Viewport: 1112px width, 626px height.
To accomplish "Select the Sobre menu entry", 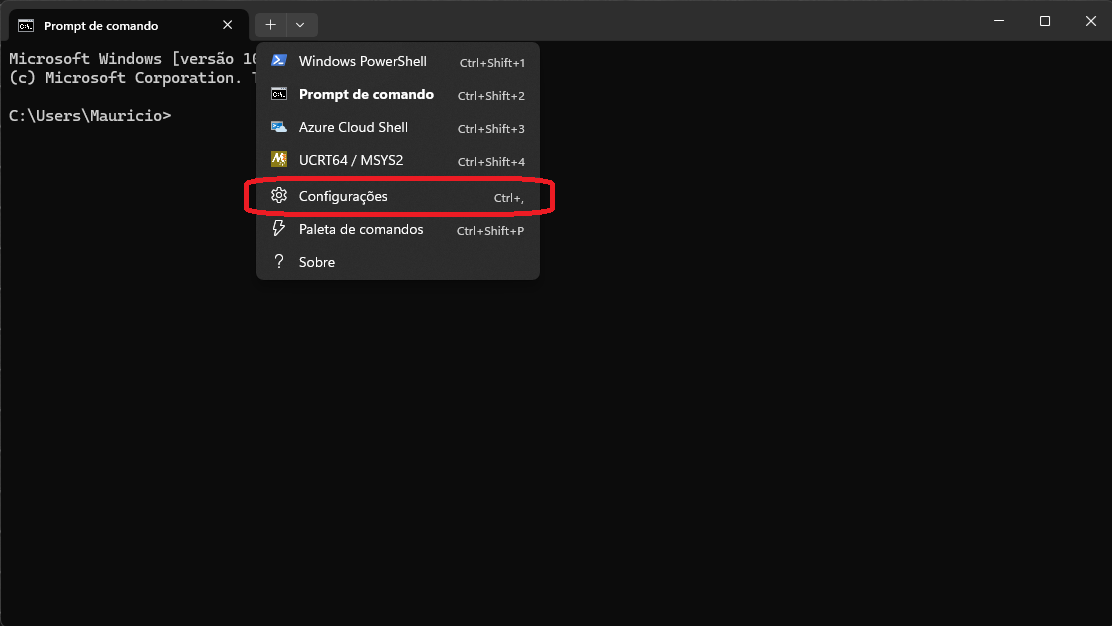I will click(x=317, y=262).
